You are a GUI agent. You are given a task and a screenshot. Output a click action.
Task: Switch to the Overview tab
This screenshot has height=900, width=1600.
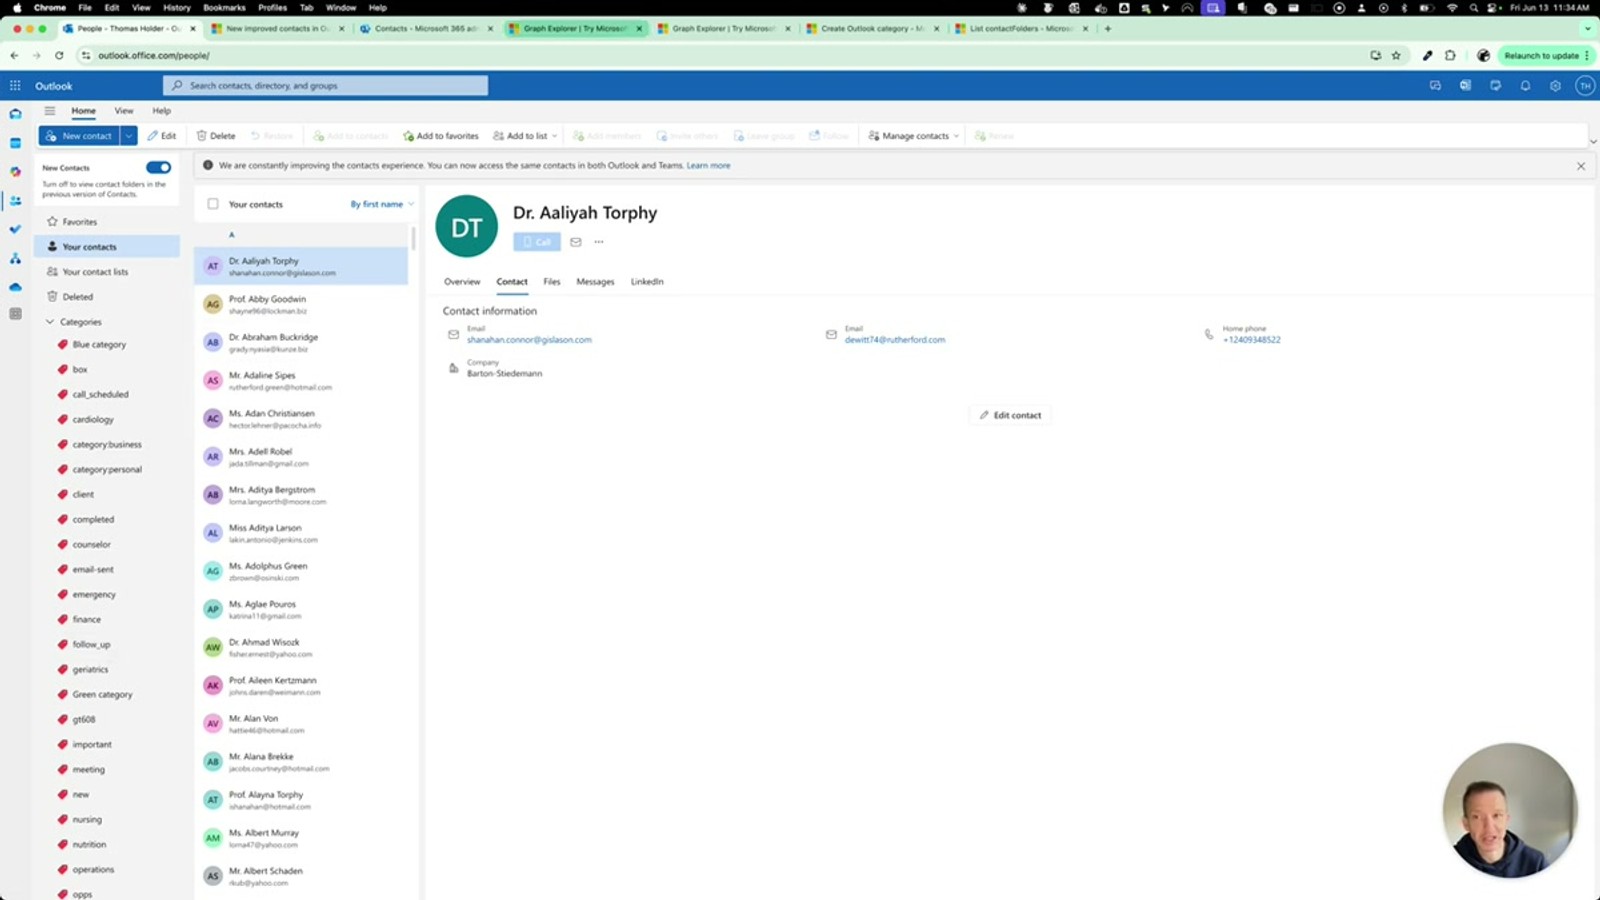click(462, 282)
